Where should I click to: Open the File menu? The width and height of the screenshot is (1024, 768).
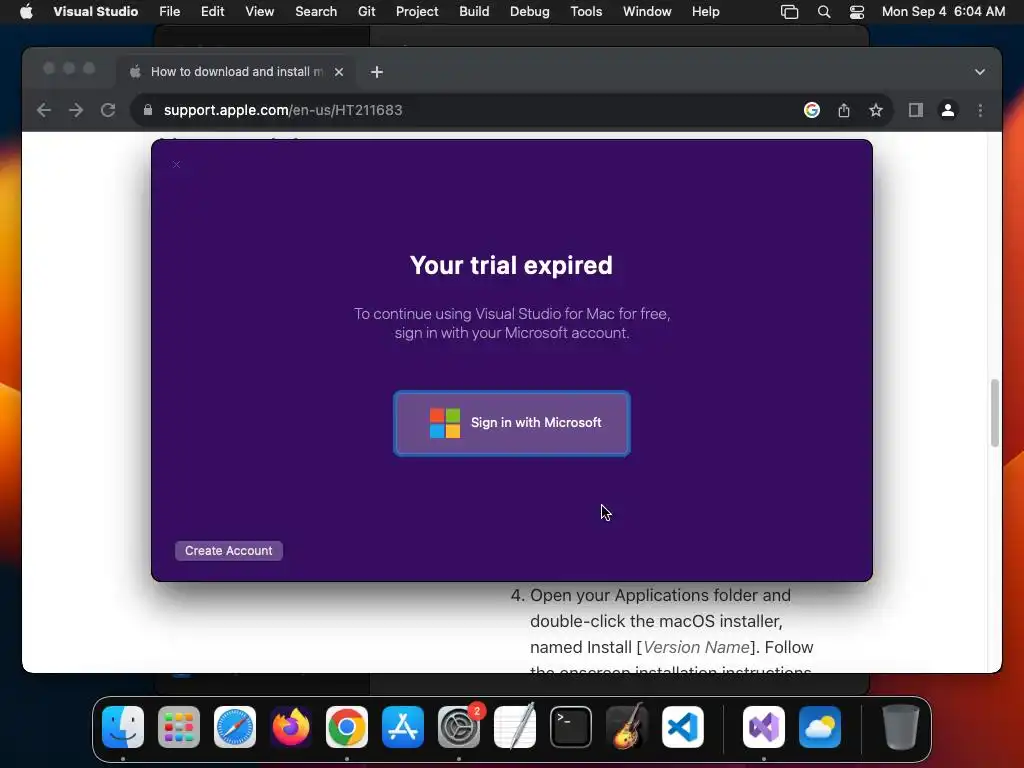point(169,11)
